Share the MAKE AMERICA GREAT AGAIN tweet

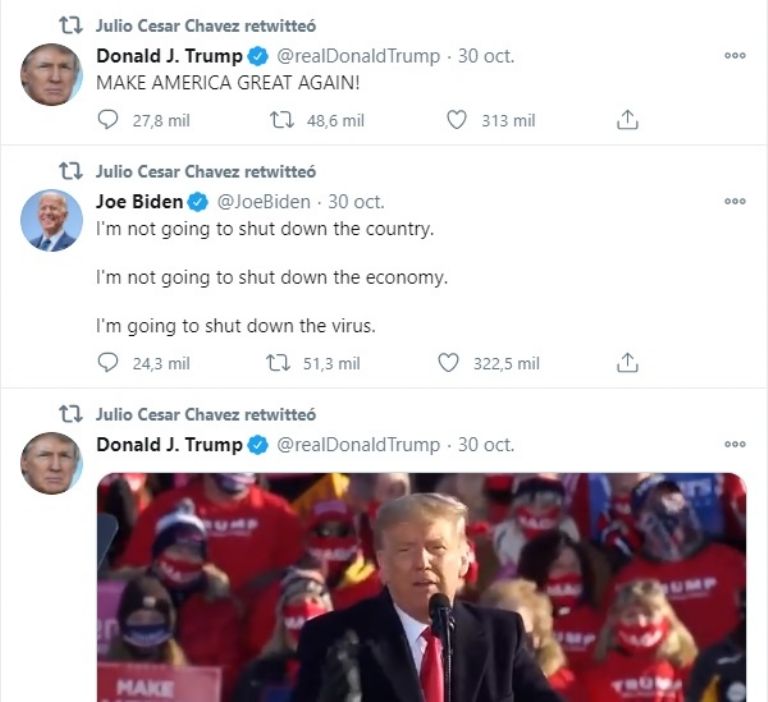(627, 120)
